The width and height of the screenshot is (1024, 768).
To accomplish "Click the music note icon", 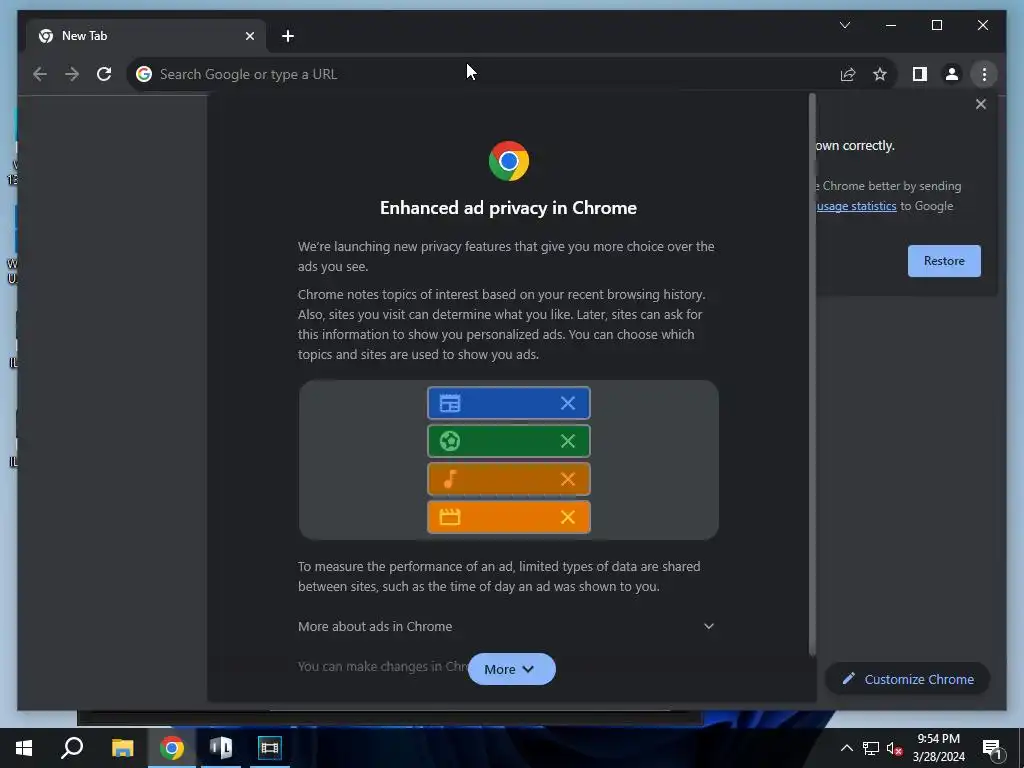I will [x=450, y=479].
